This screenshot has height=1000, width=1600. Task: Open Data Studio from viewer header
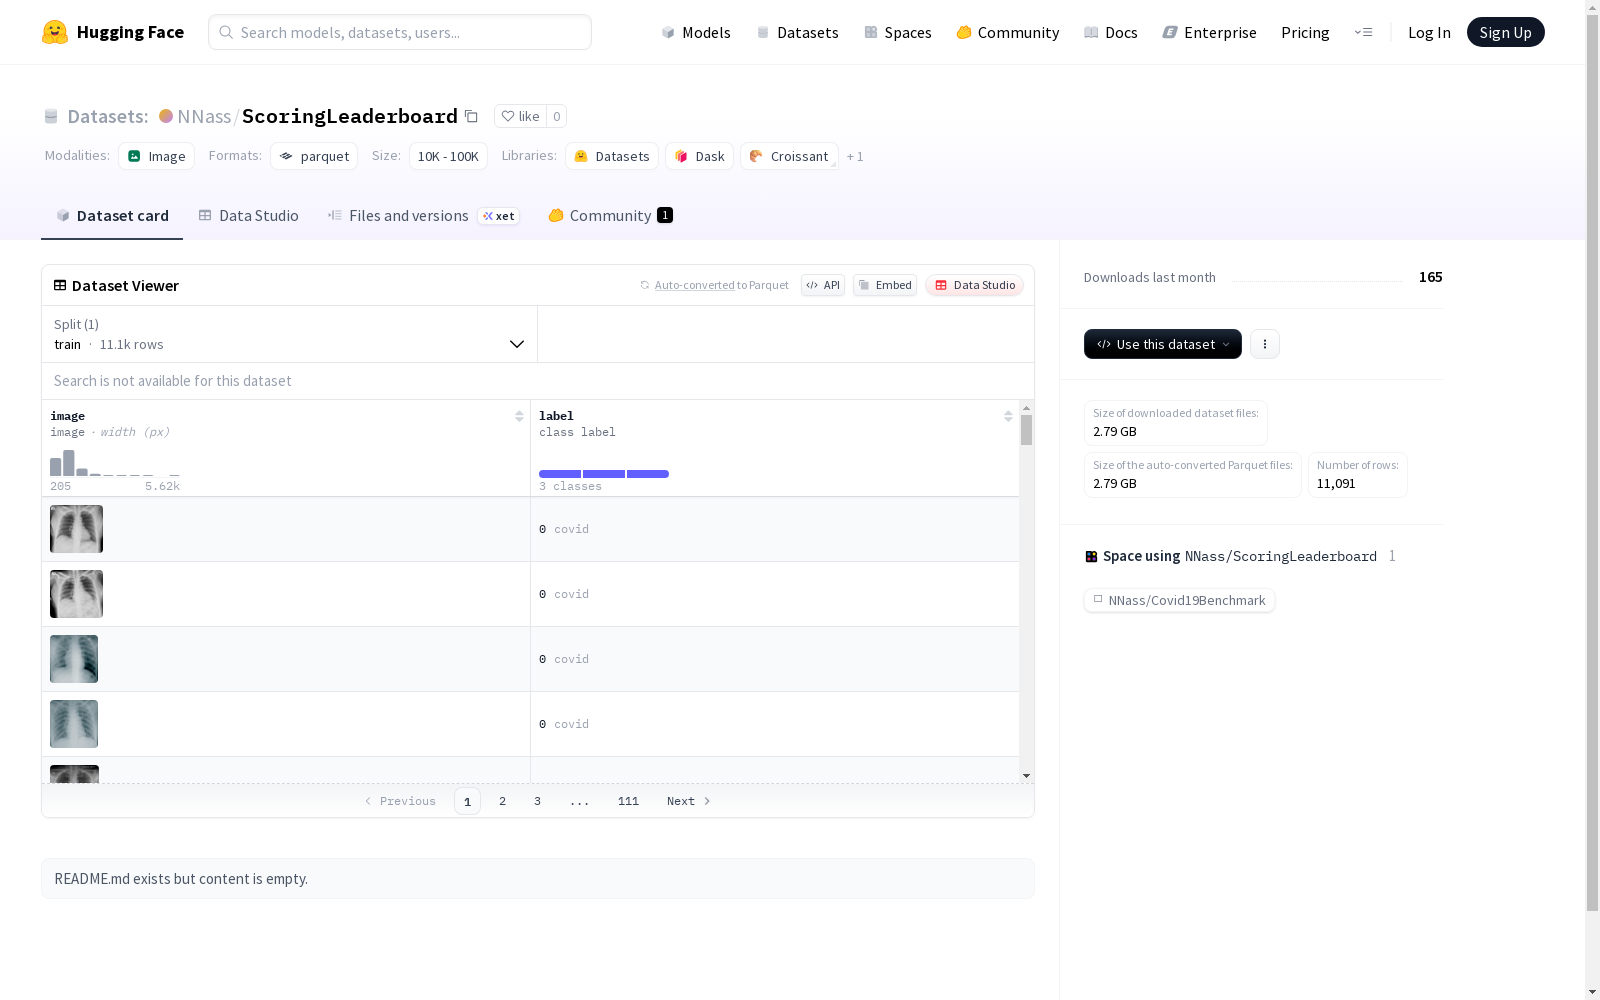pyautogui.click(x=975, y=285)
